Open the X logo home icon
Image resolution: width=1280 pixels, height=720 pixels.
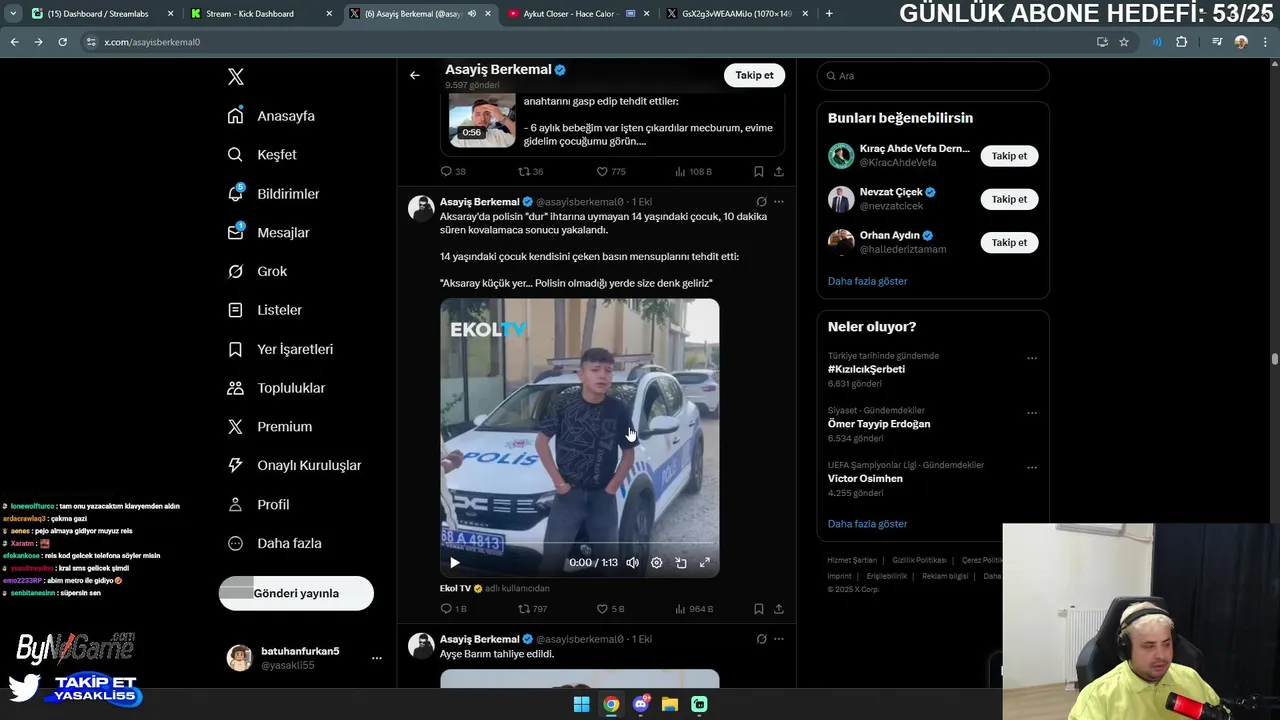point(235,77)
